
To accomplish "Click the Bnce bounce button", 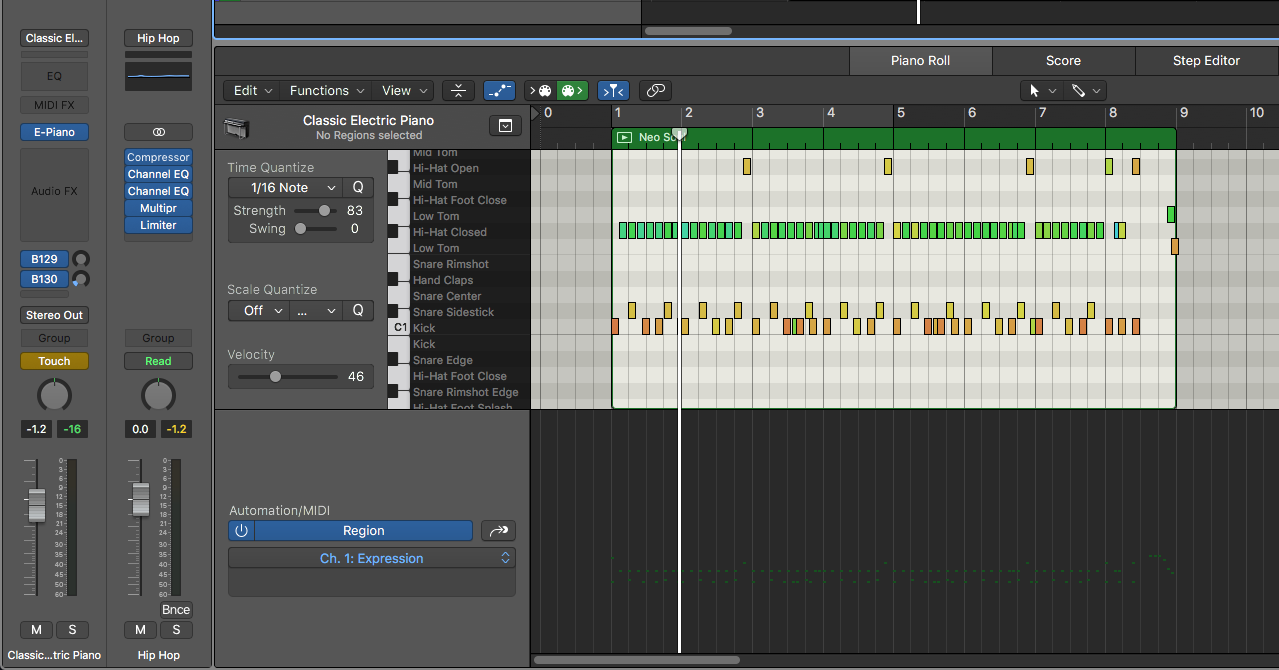I will coord(176,610).
